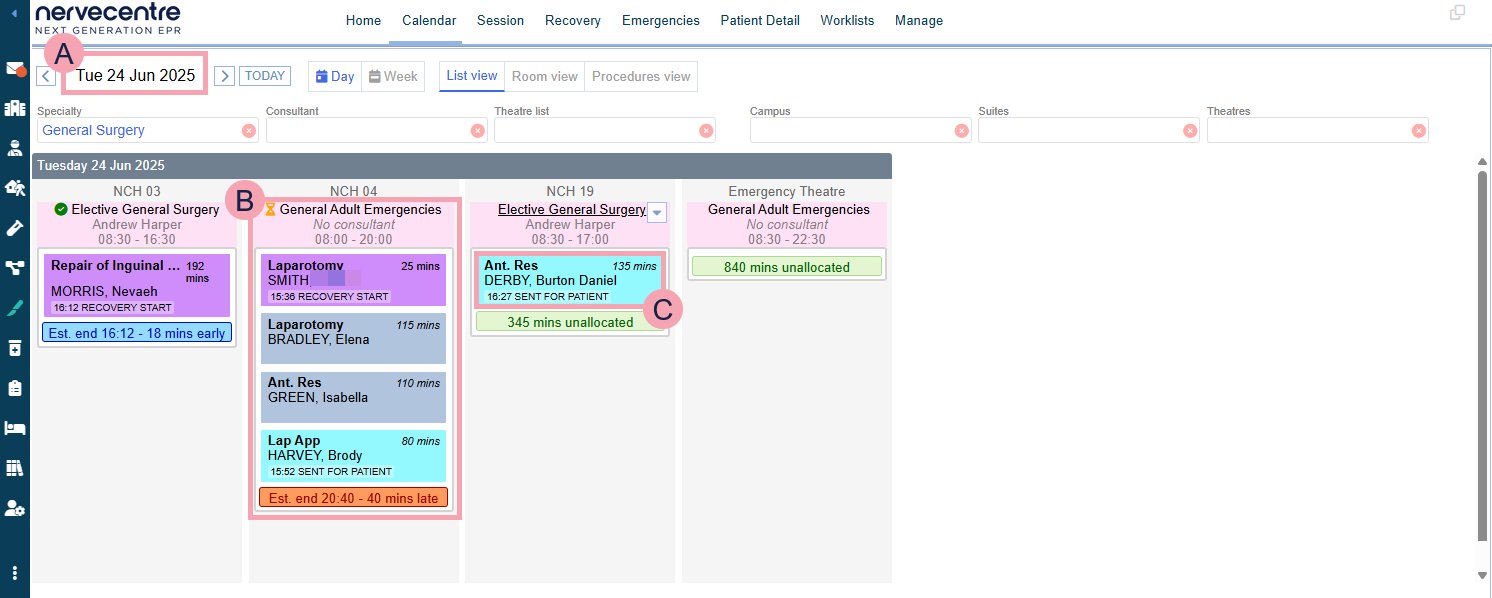Go to next day with right arrow
The image size is (1492, 598).
point(225,76)
